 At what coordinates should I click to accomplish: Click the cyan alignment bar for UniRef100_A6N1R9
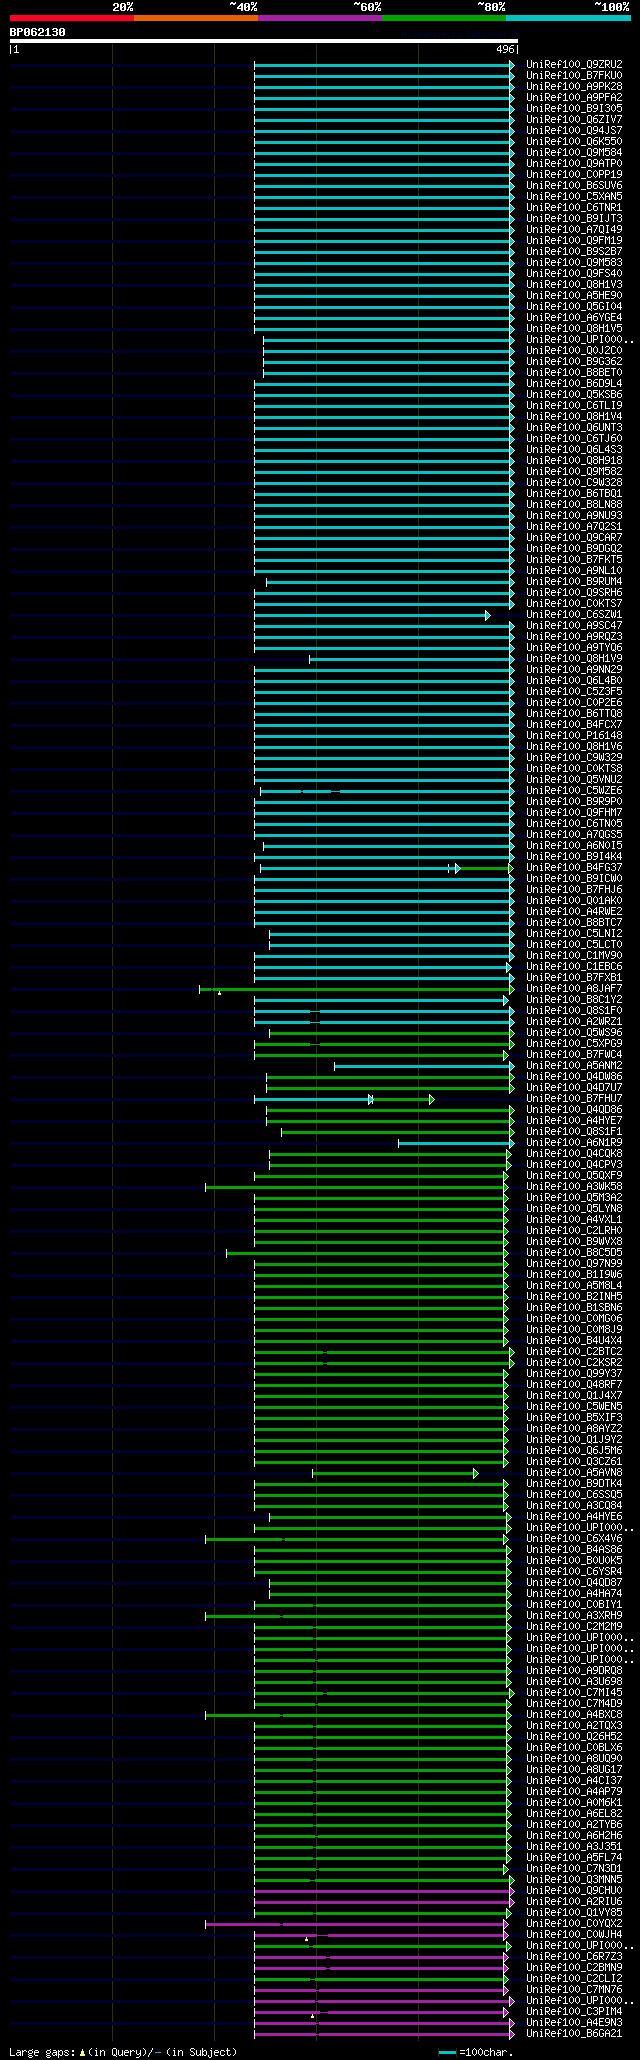coord(456,1143)
